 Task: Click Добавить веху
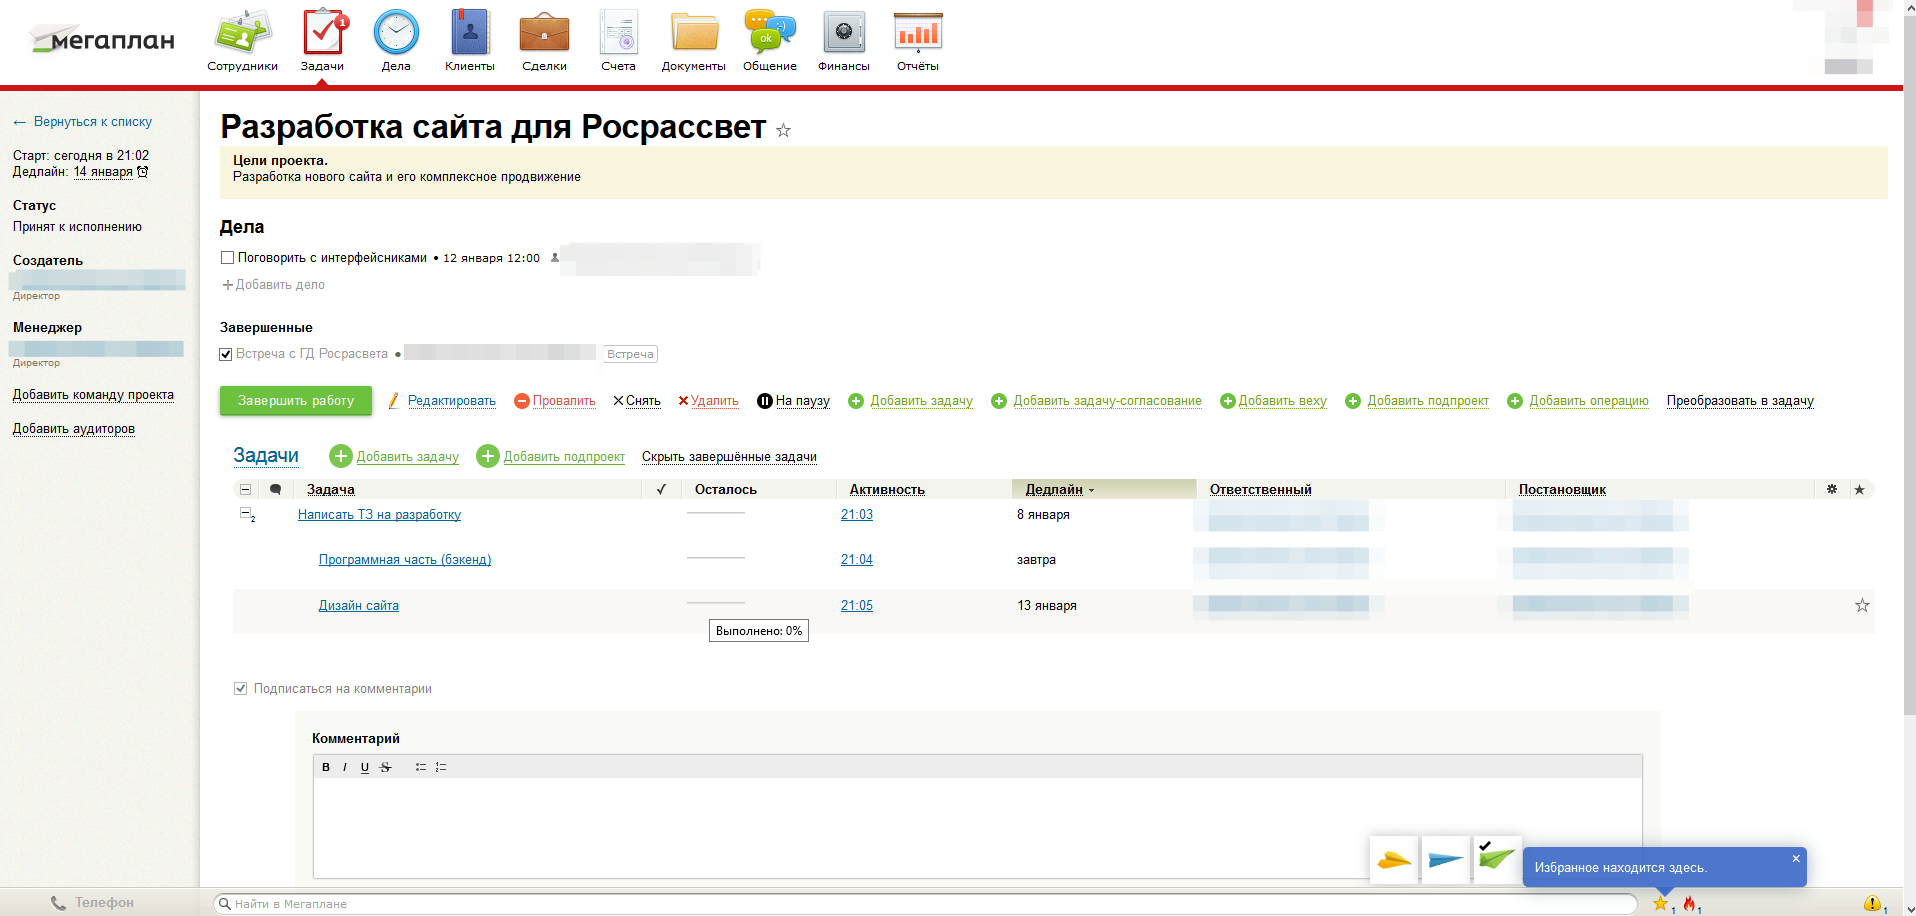coord(1282,401)
